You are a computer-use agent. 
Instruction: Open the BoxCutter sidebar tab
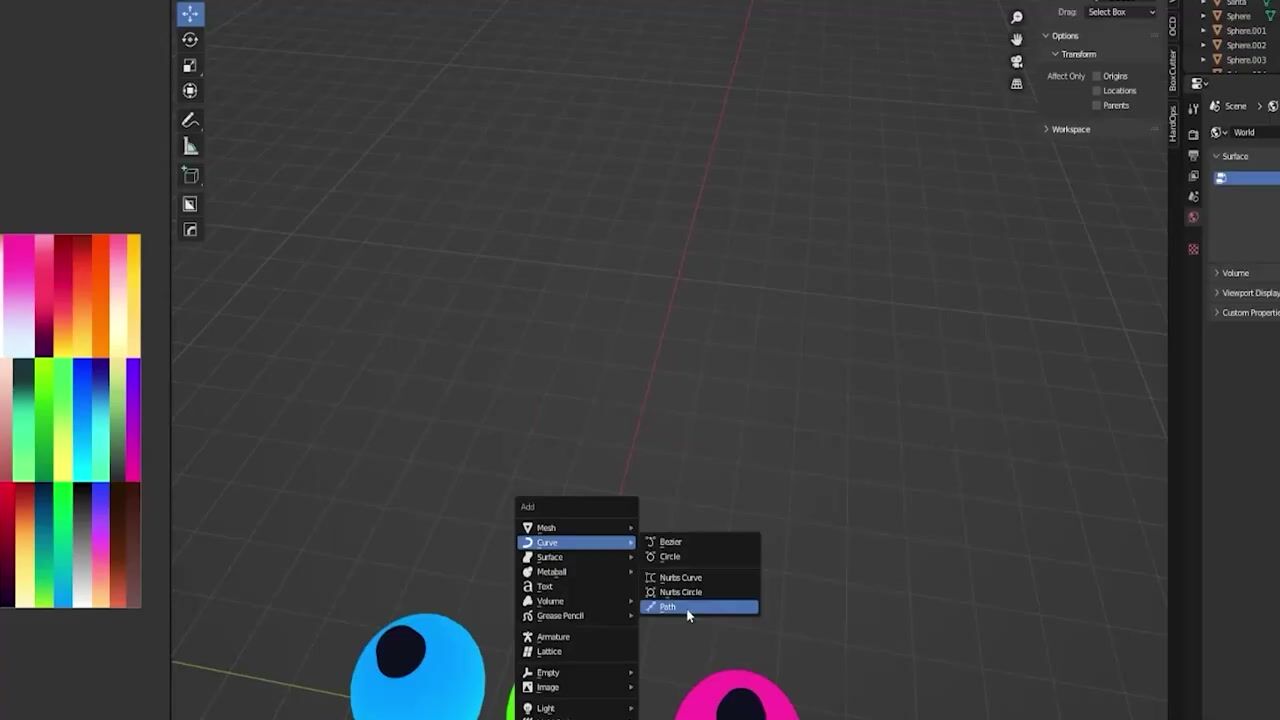(x=1174, y=70)
